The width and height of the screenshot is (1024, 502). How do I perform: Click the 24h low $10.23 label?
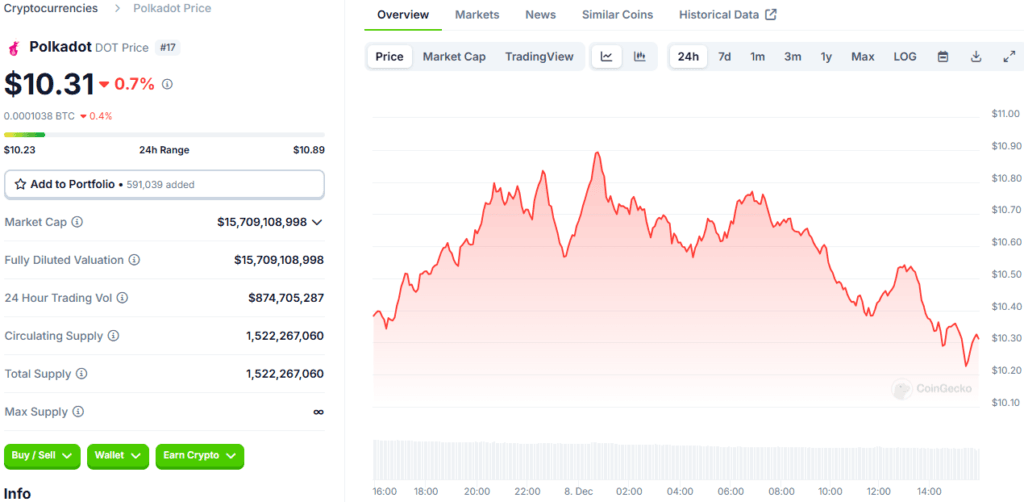tap(20, 150)
